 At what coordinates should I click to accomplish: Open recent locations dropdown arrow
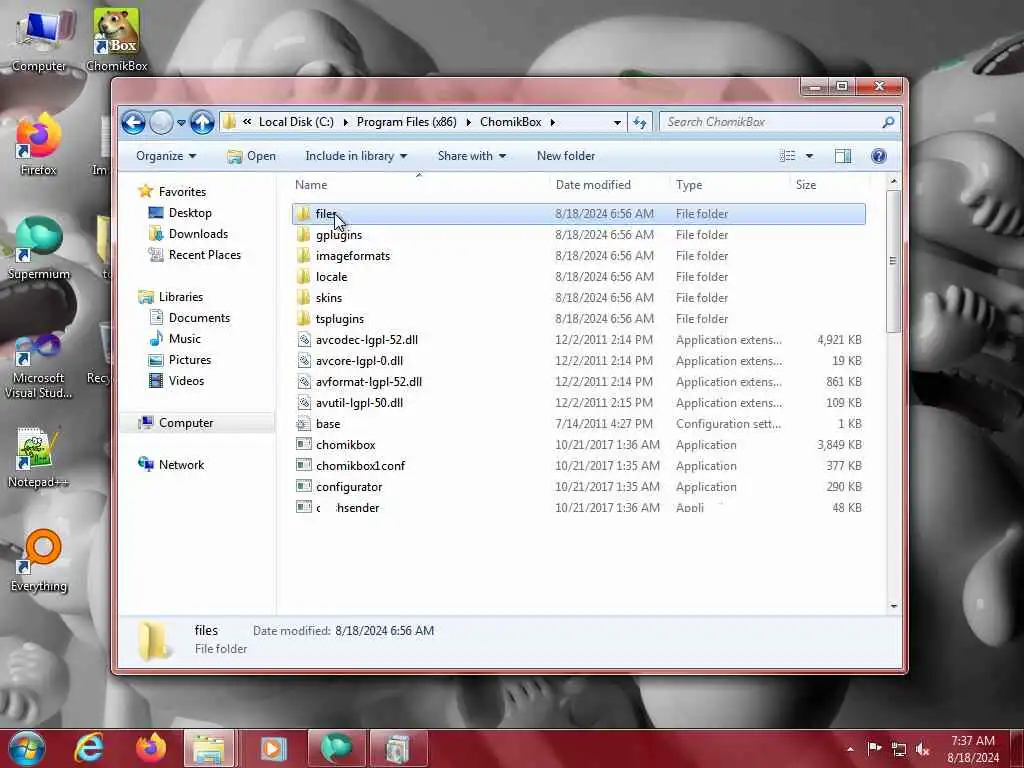point(181,123)
